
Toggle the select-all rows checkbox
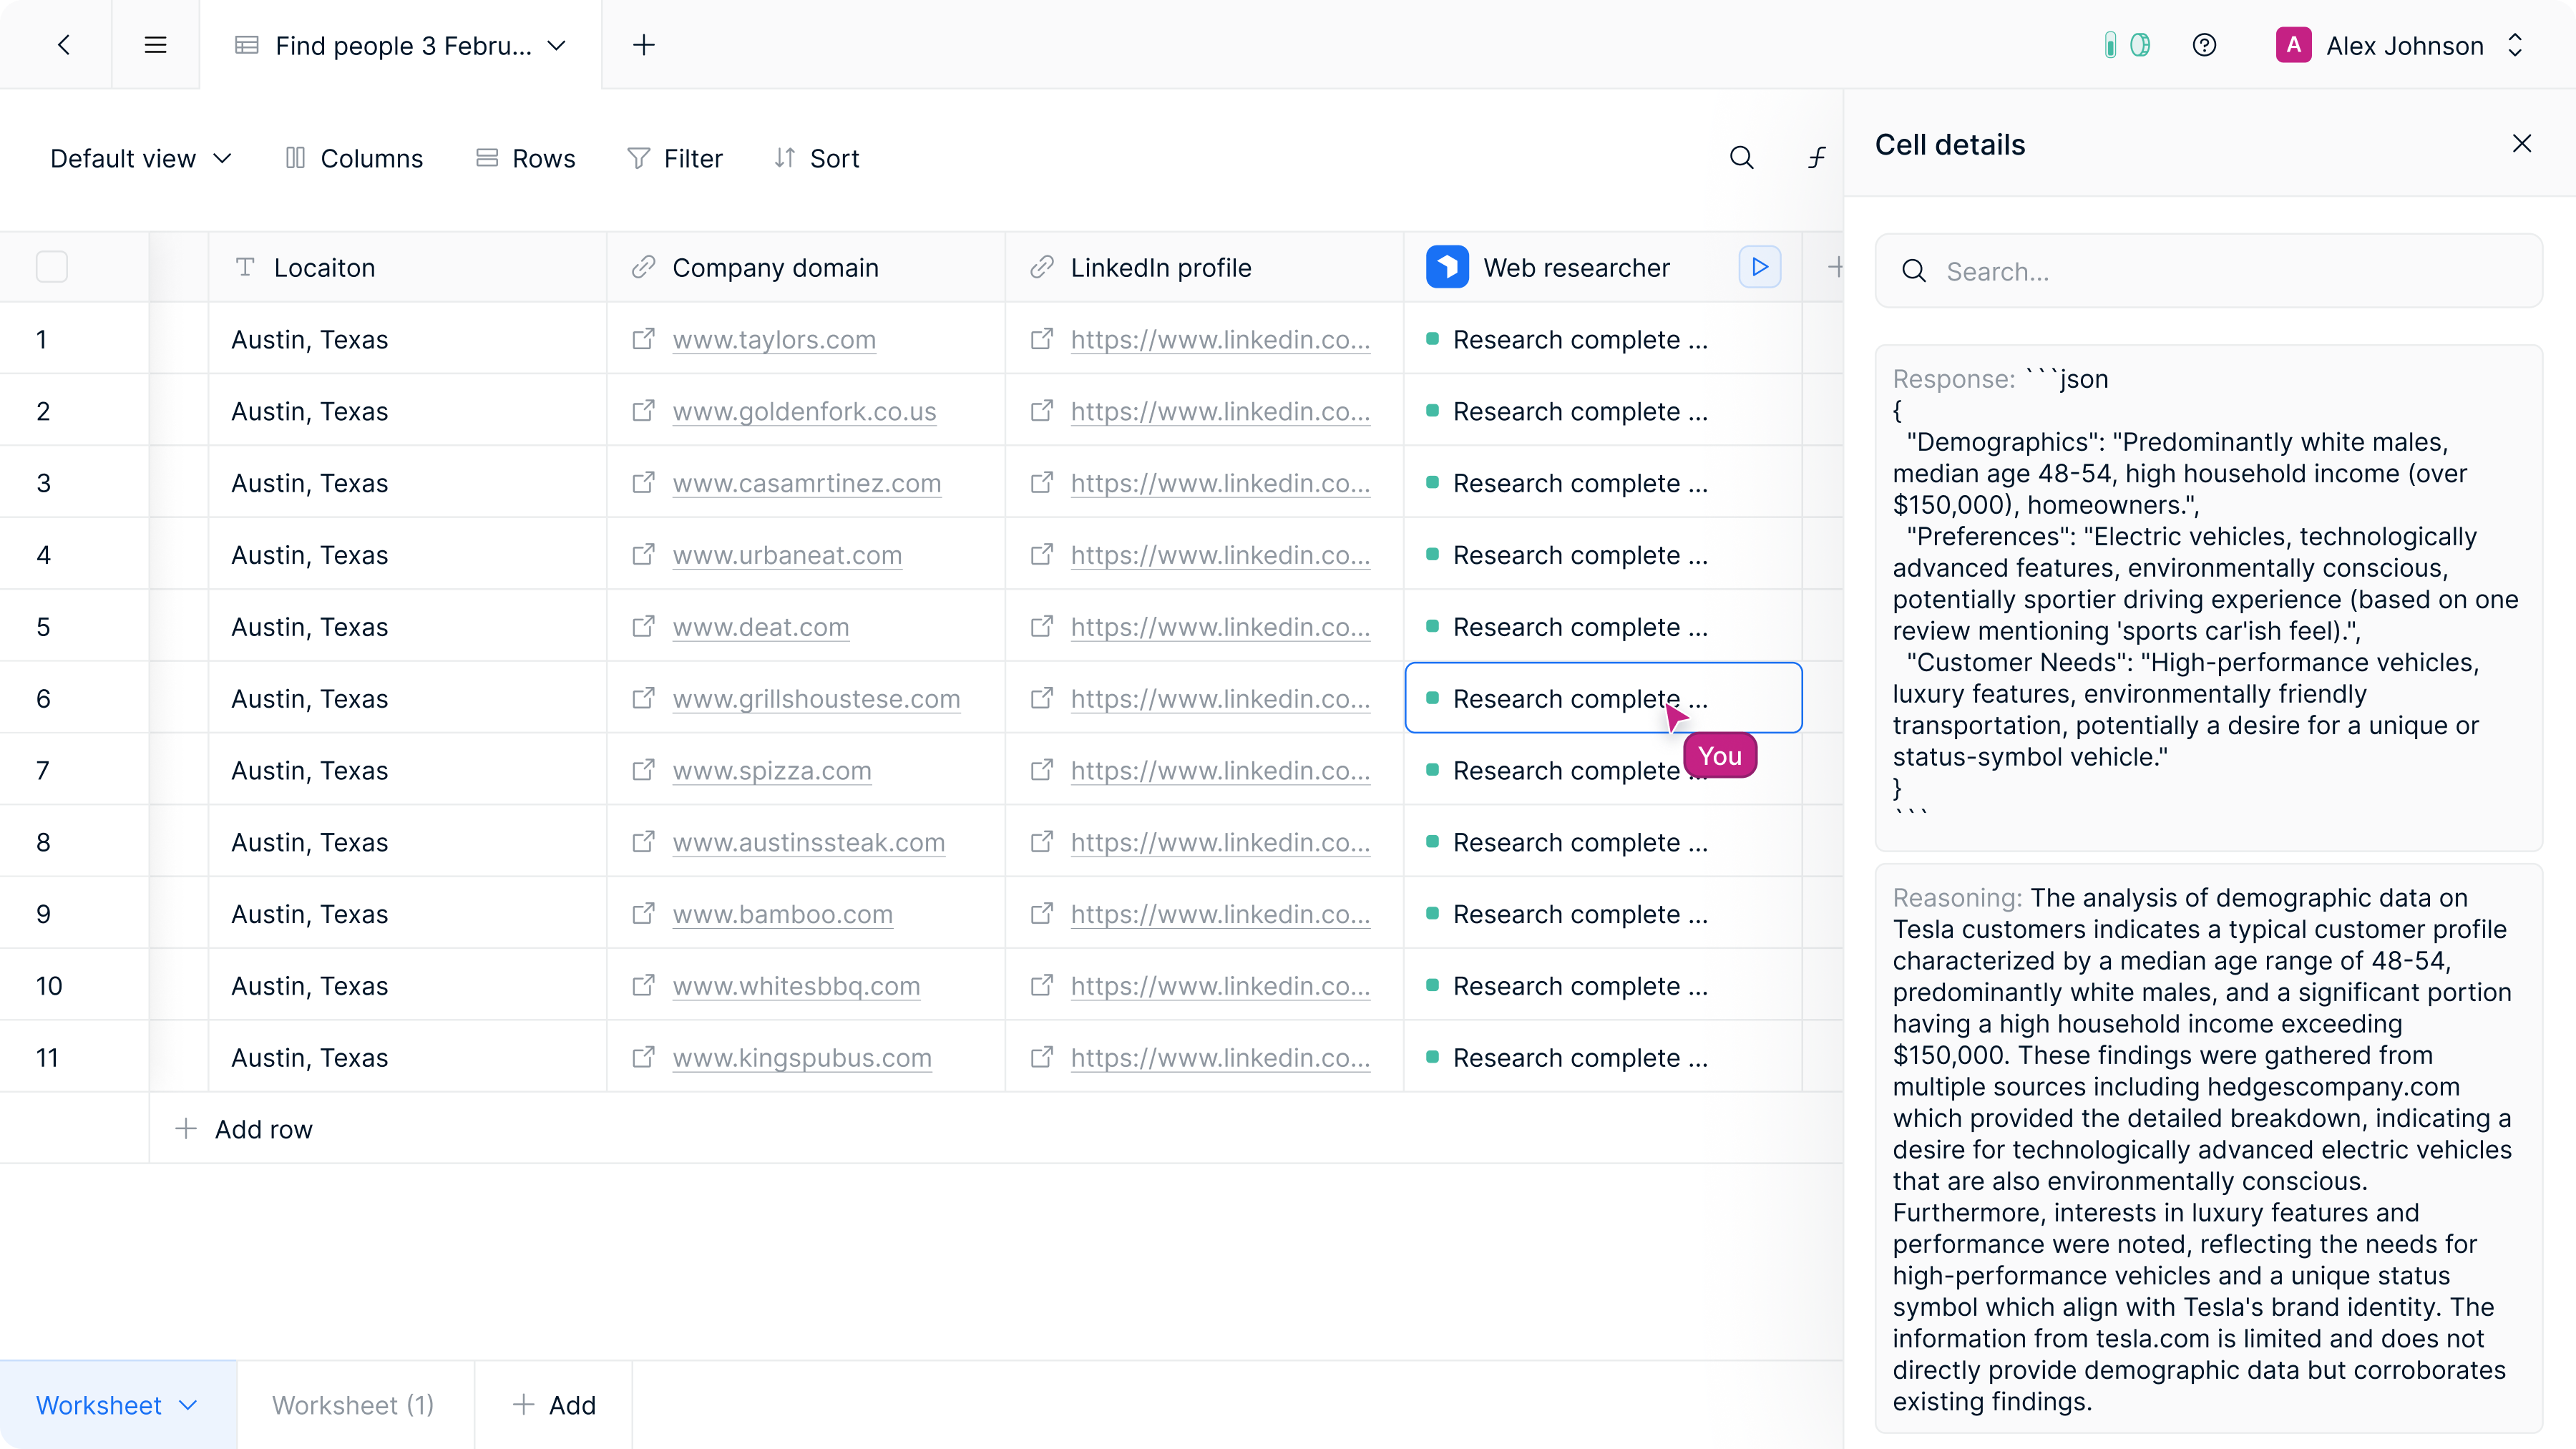(x=52, y=267)
